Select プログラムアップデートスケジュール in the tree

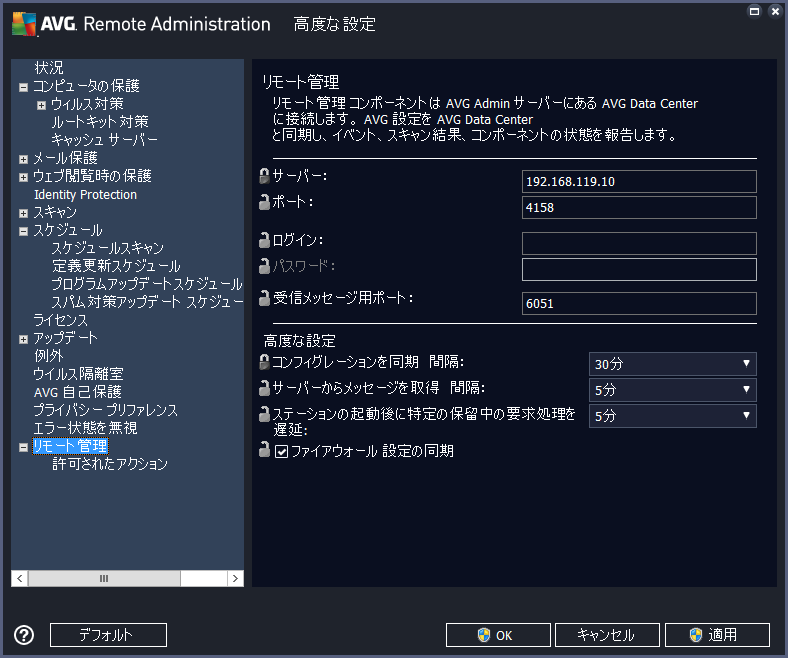147,284
